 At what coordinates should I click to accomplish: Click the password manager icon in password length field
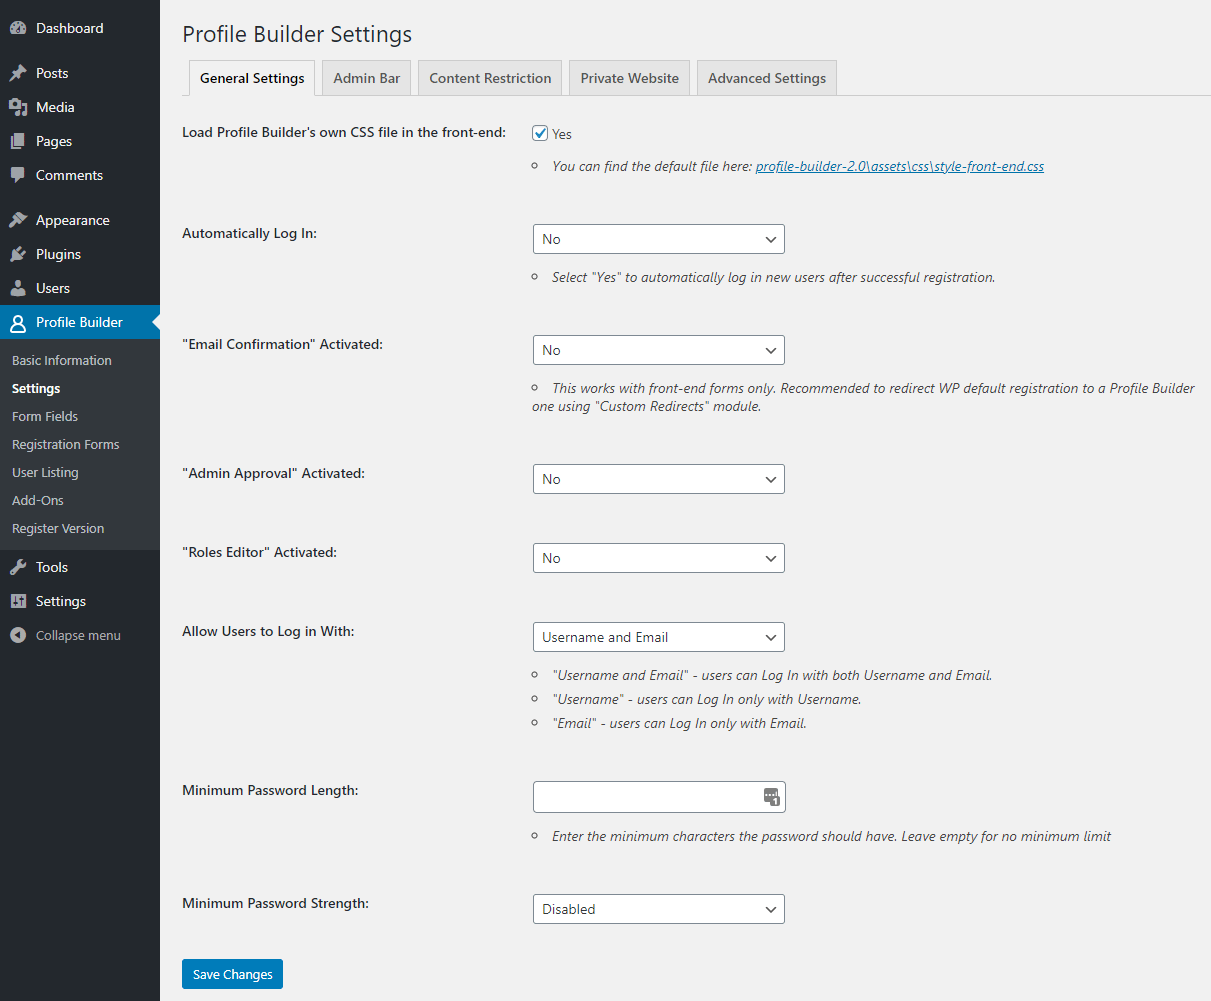[772, 797]
